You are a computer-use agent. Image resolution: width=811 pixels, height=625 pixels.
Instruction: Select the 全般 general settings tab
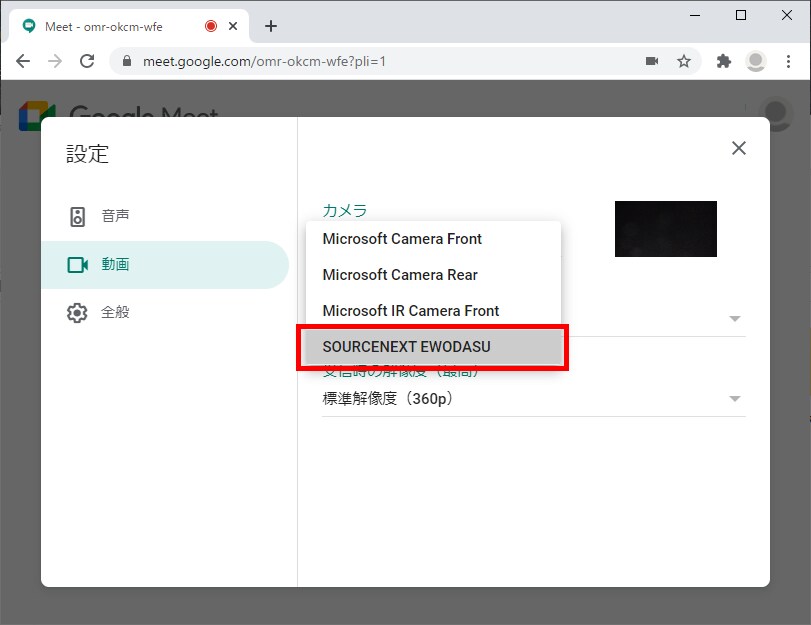point(164,312)
